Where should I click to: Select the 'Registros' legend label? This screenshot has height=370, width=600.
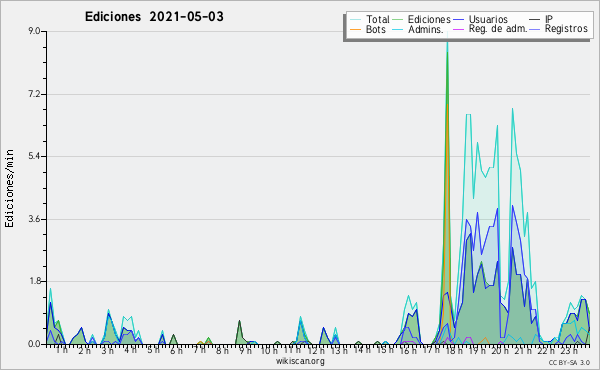click(566, 29)
